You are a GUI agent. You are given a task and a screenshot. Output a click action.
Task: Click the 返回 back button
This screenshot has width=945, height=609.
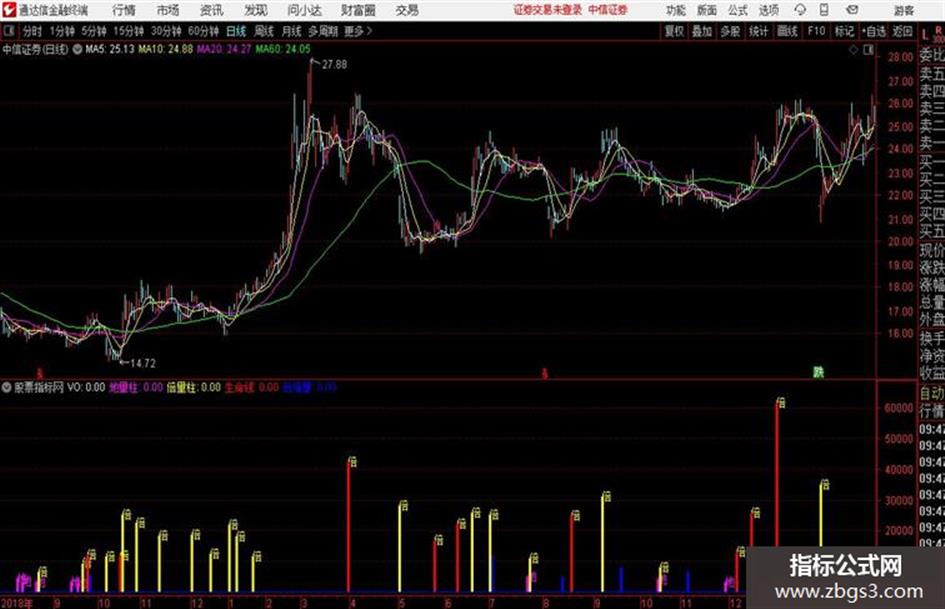click(x=902, y=31)
